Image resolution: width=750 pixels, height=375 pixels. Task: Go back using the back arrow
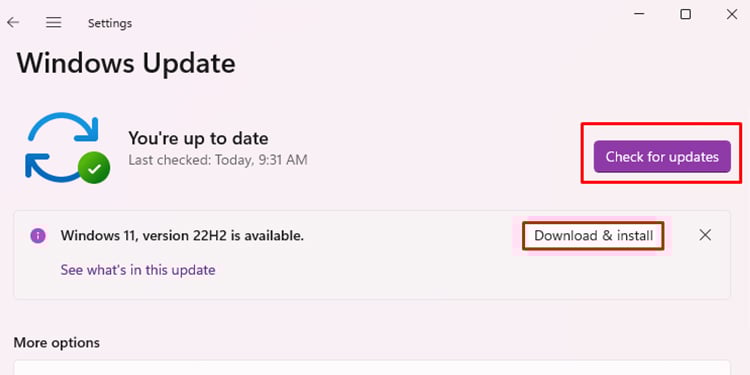(13, 22)
